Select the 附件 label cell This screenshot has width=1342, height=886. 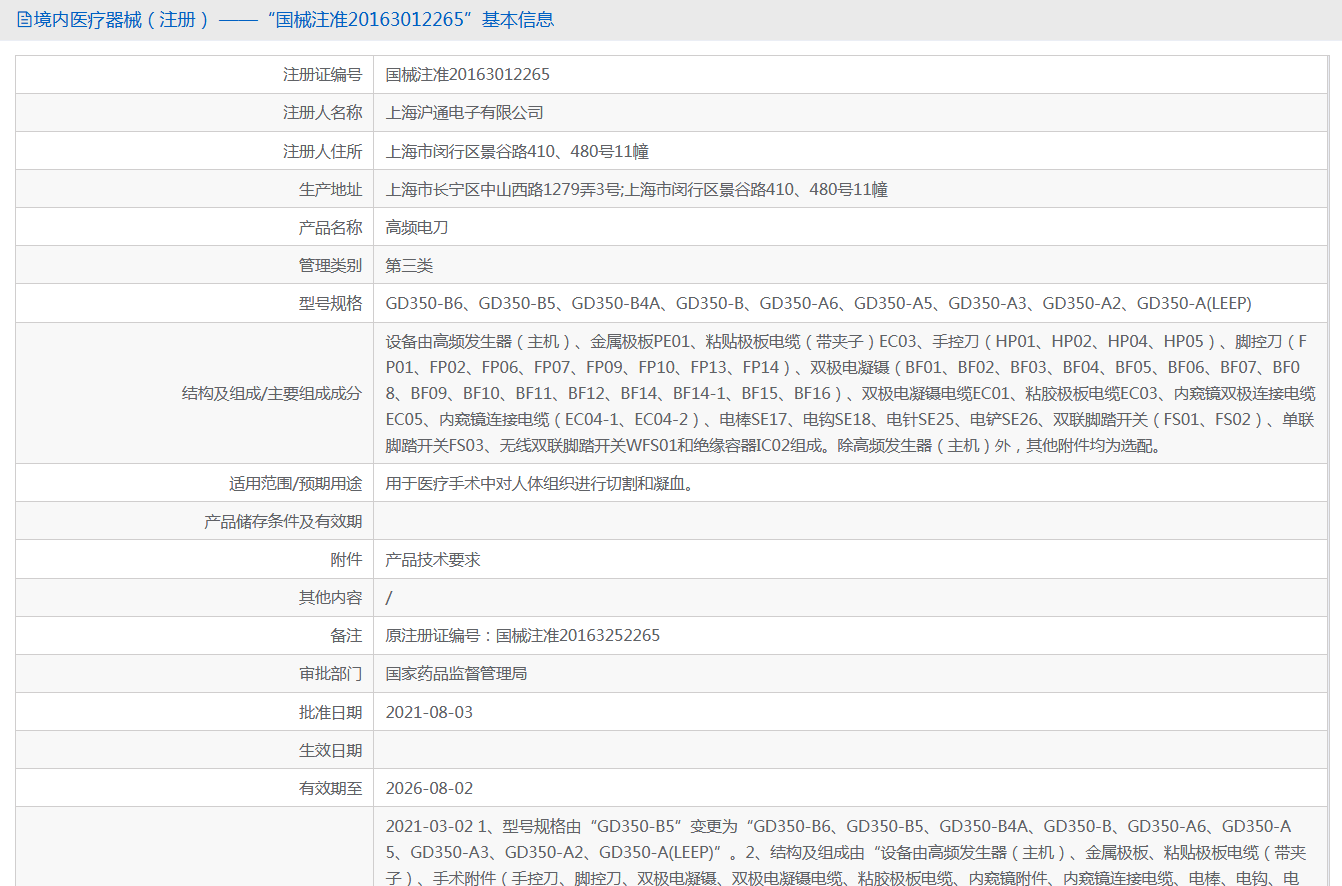[194, 559]
